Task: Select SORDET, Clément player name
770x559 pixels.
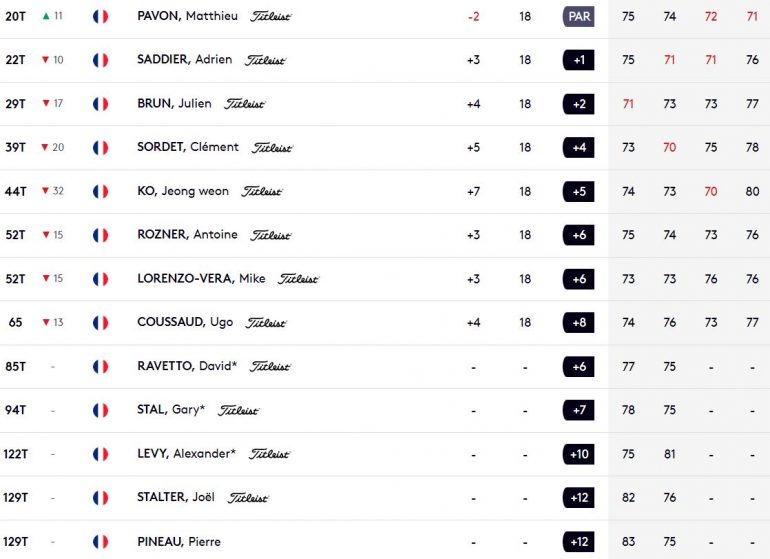Action: tap(188, 147)
